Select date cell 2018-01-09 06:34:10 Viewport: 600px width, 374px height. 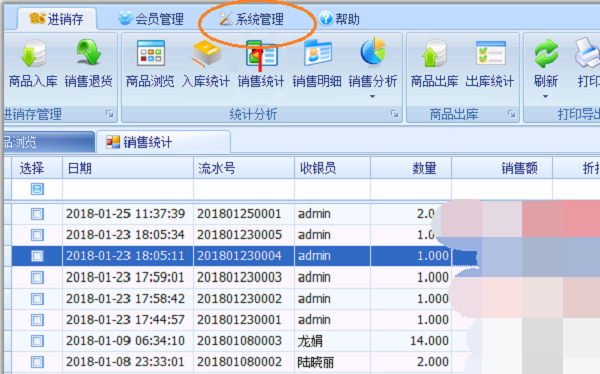click(128, 341)
